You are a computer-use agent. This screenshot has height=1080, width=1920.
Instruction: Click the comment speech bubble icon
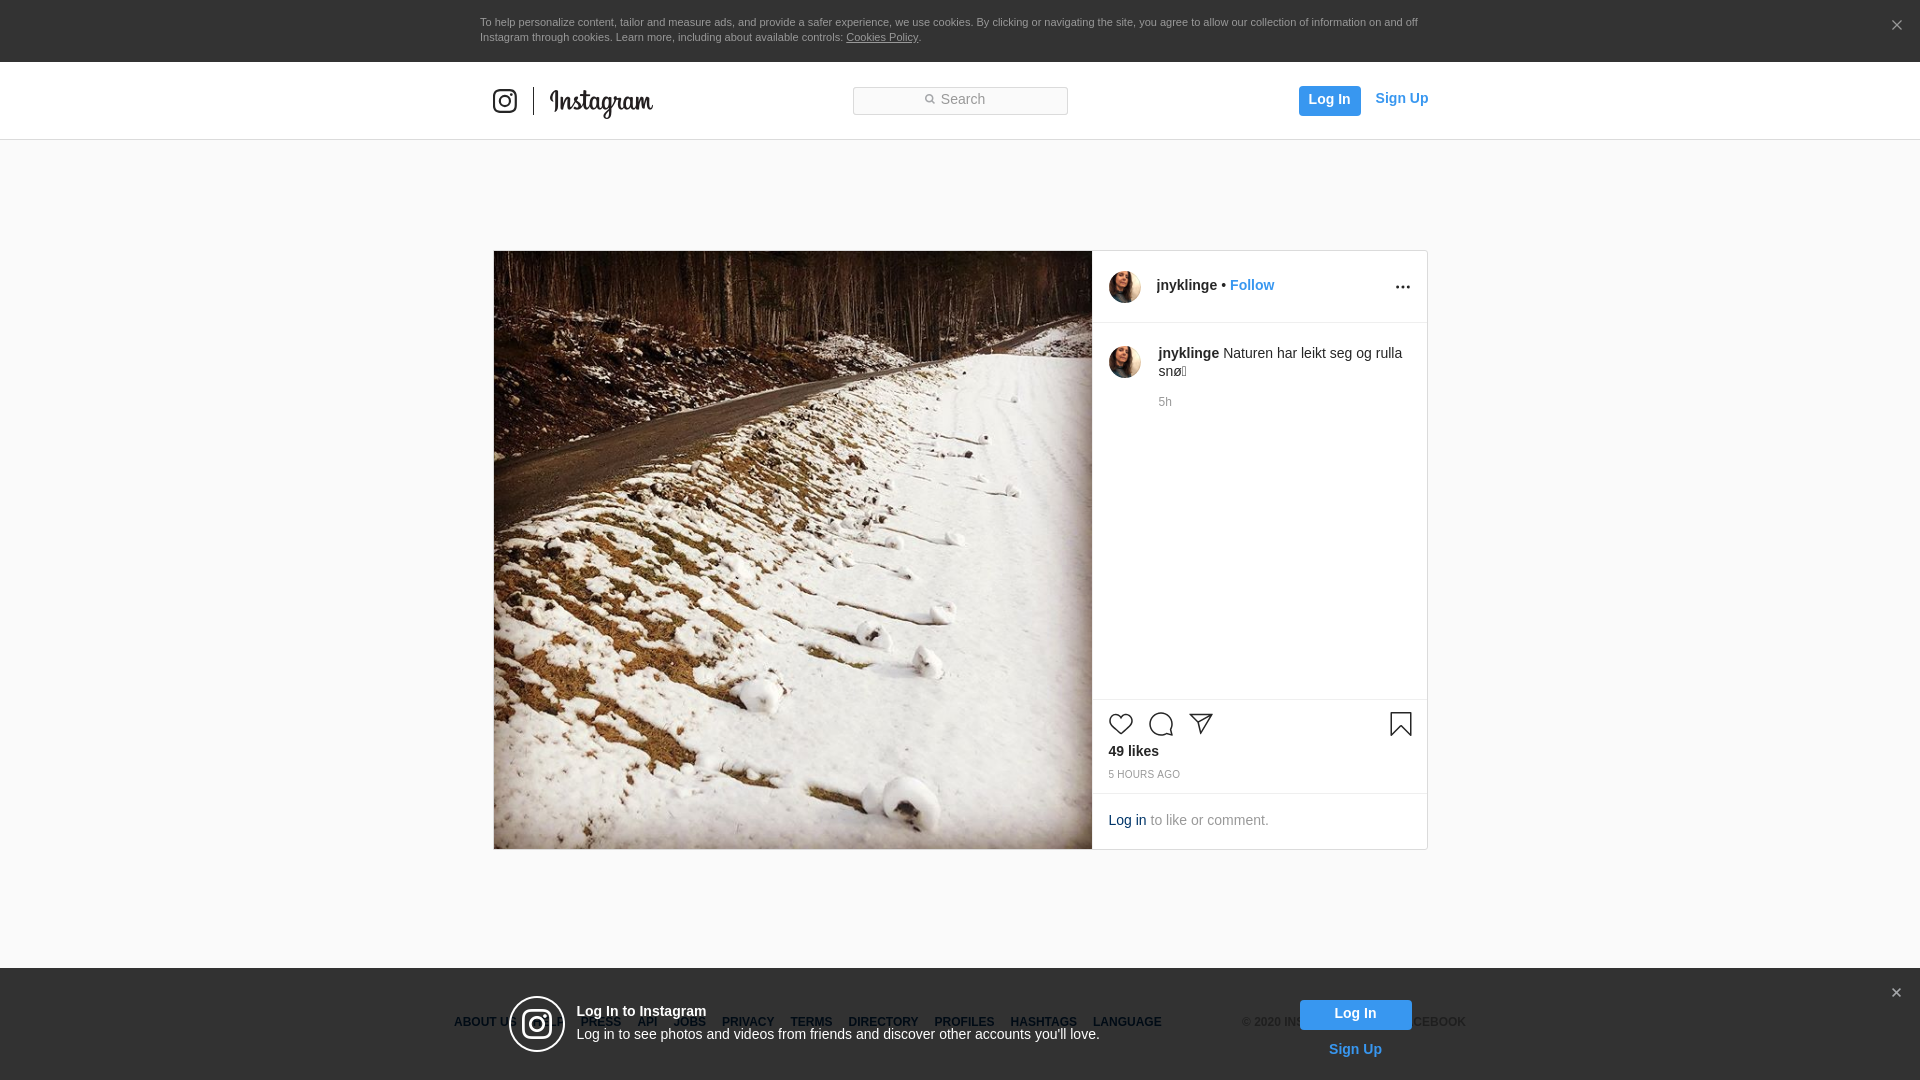pos(1161,724)
